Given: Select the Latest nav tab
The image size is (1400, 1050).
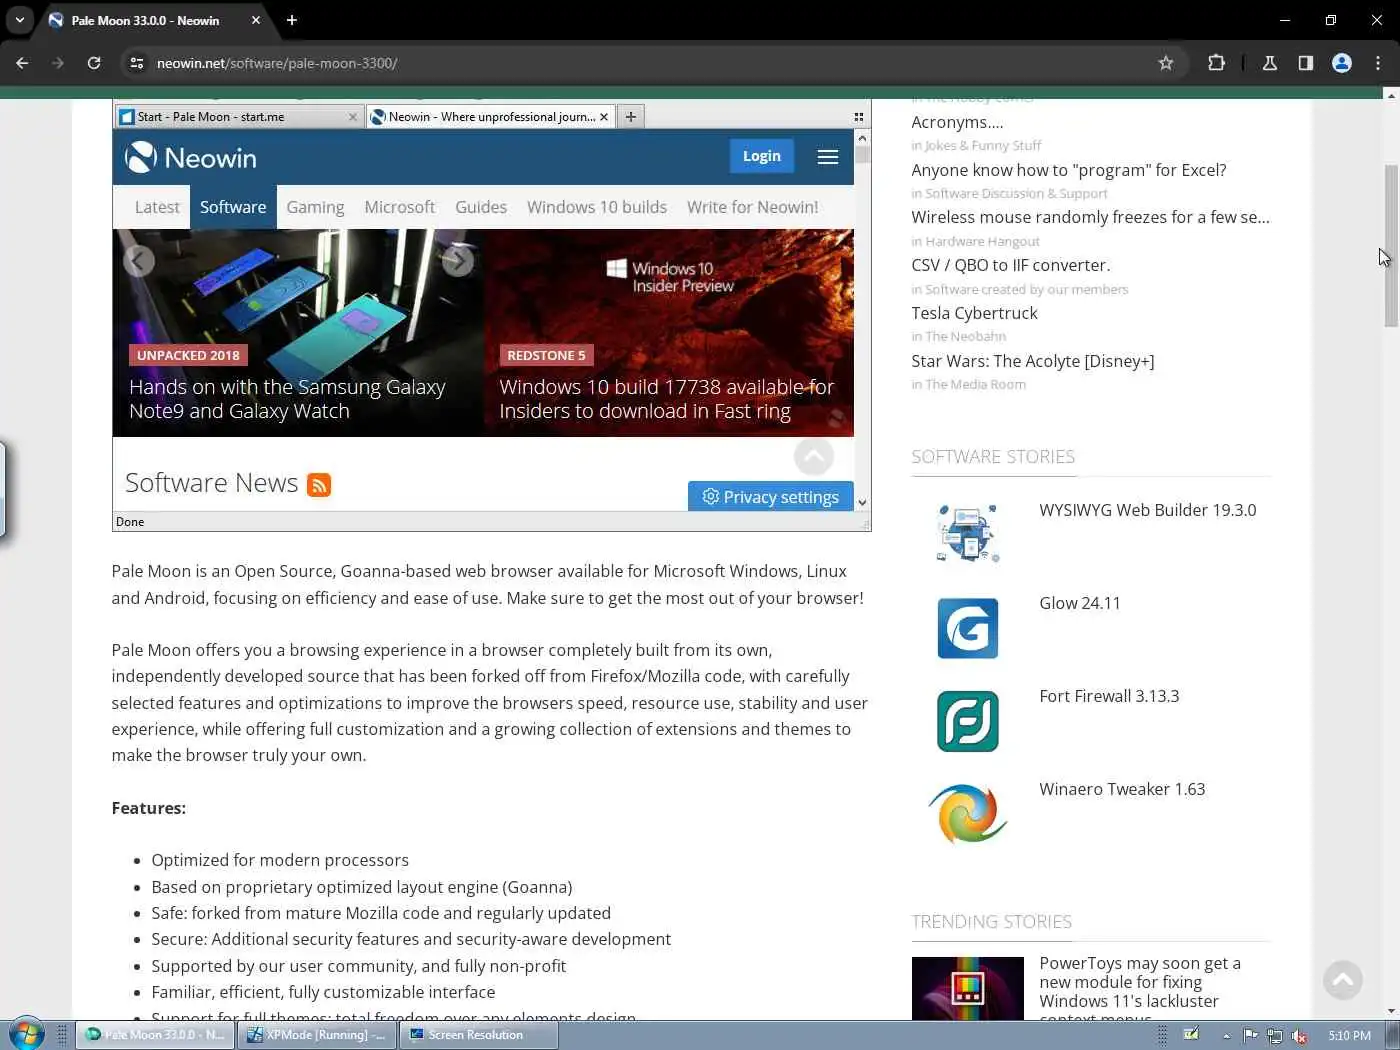Looking at the screenshot, I should click(157, 207).
